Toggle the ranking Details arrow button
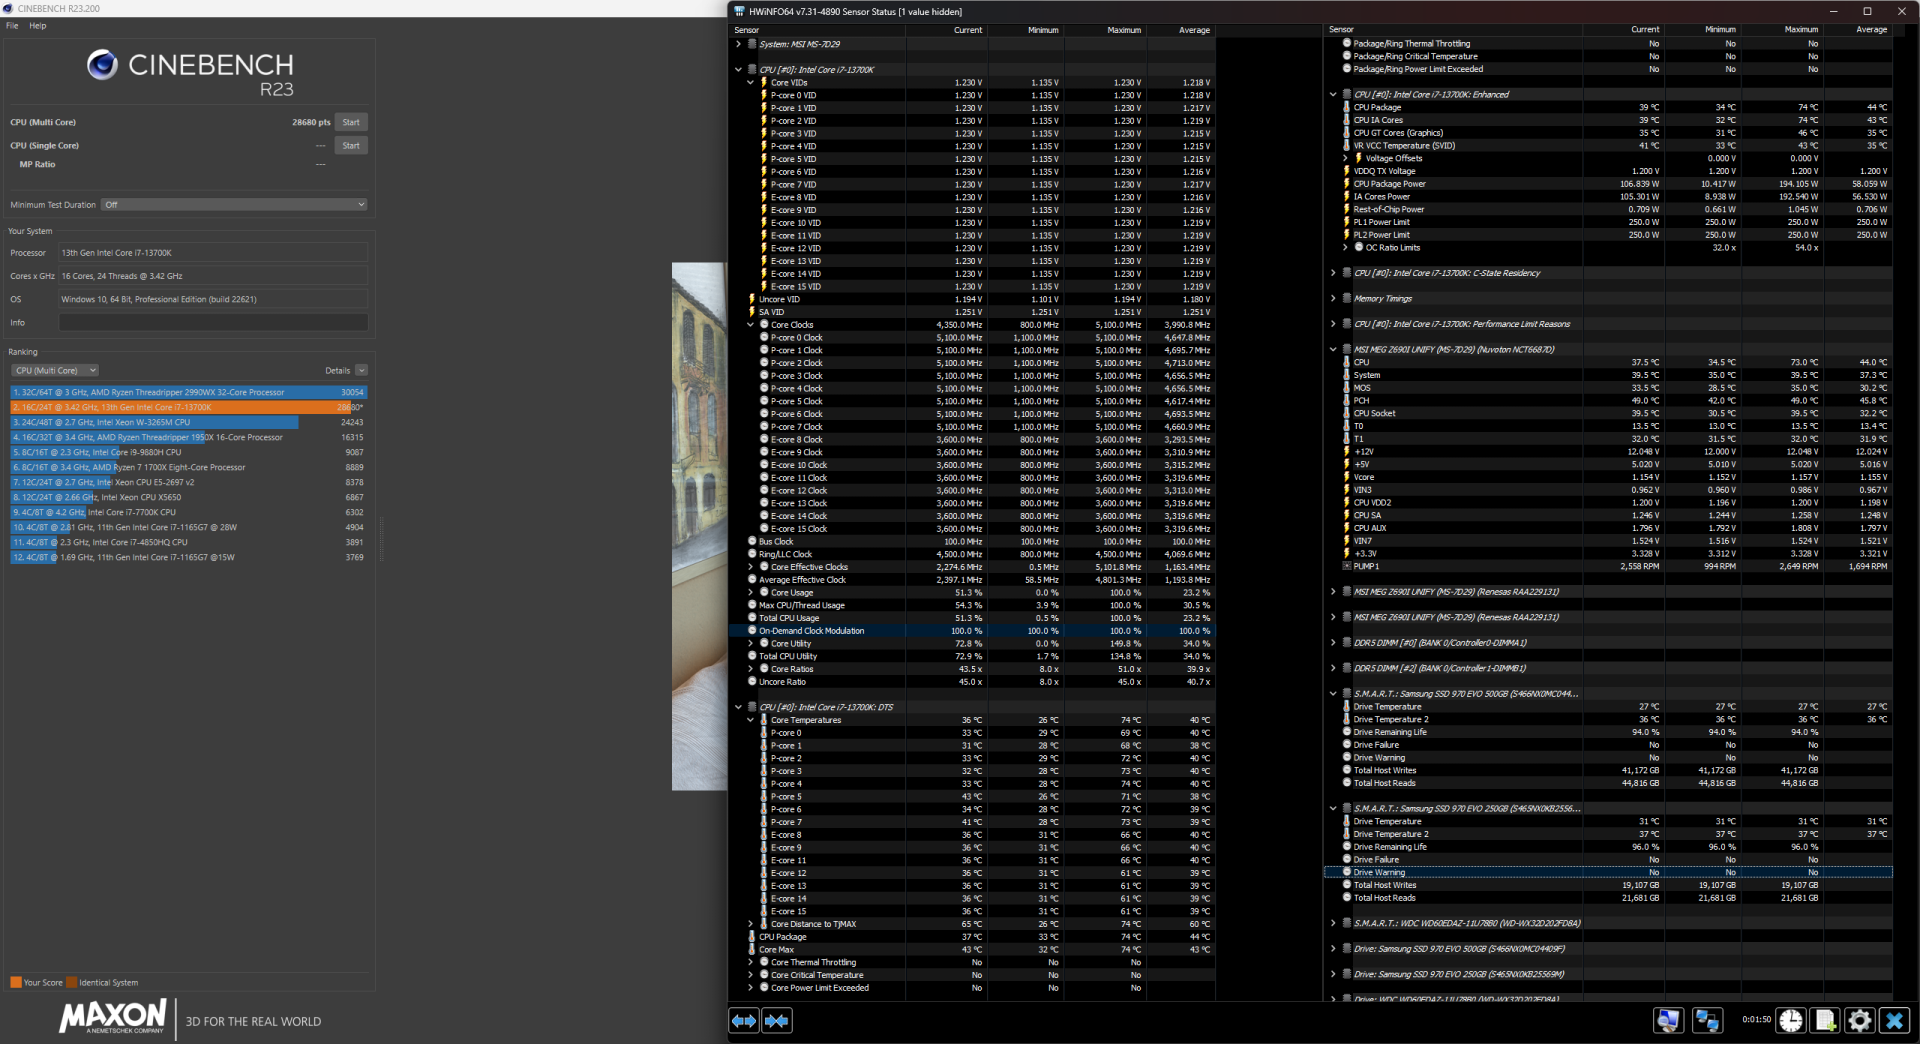The height and width of the screenshot is (1044, 1920). tap(361, 370)
